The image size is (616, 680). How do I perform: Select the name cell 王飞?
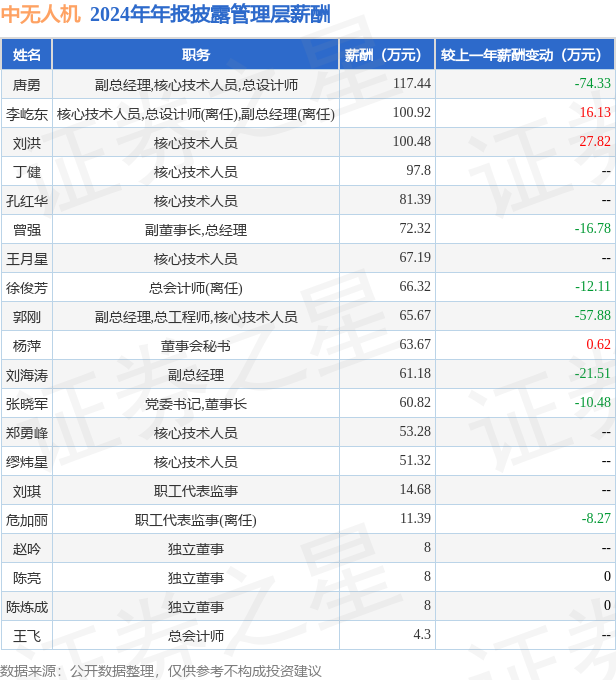click(x=26, y=636)
